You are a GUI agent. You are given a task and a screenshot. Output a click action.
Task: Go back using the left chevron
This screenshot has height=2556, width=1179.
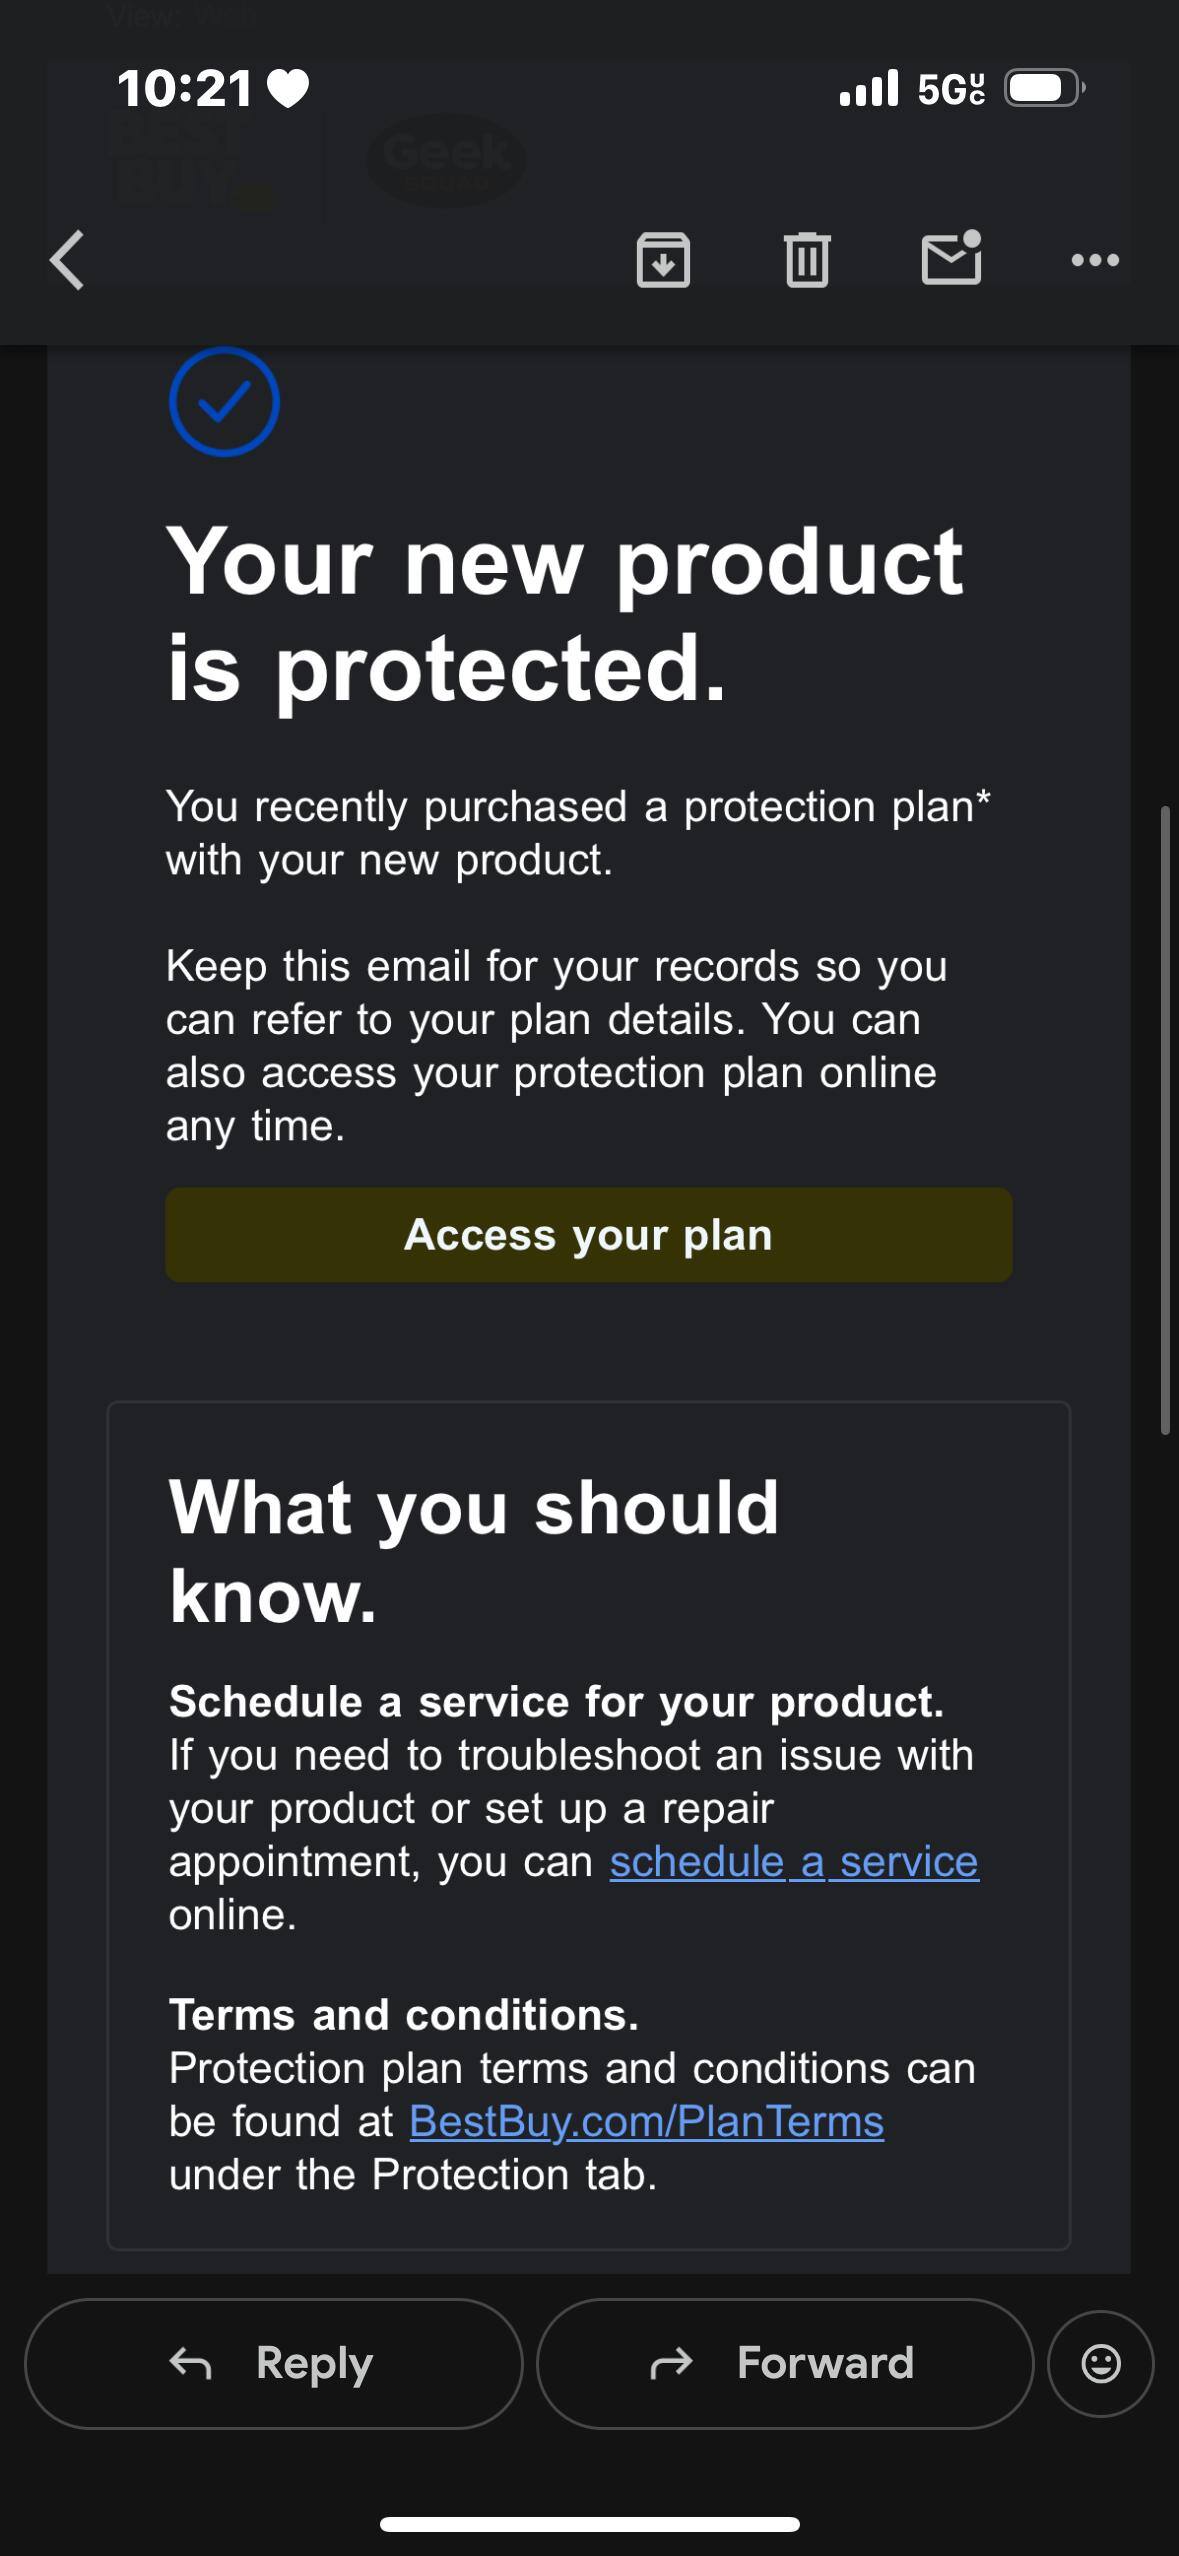[x=68, y=260]
